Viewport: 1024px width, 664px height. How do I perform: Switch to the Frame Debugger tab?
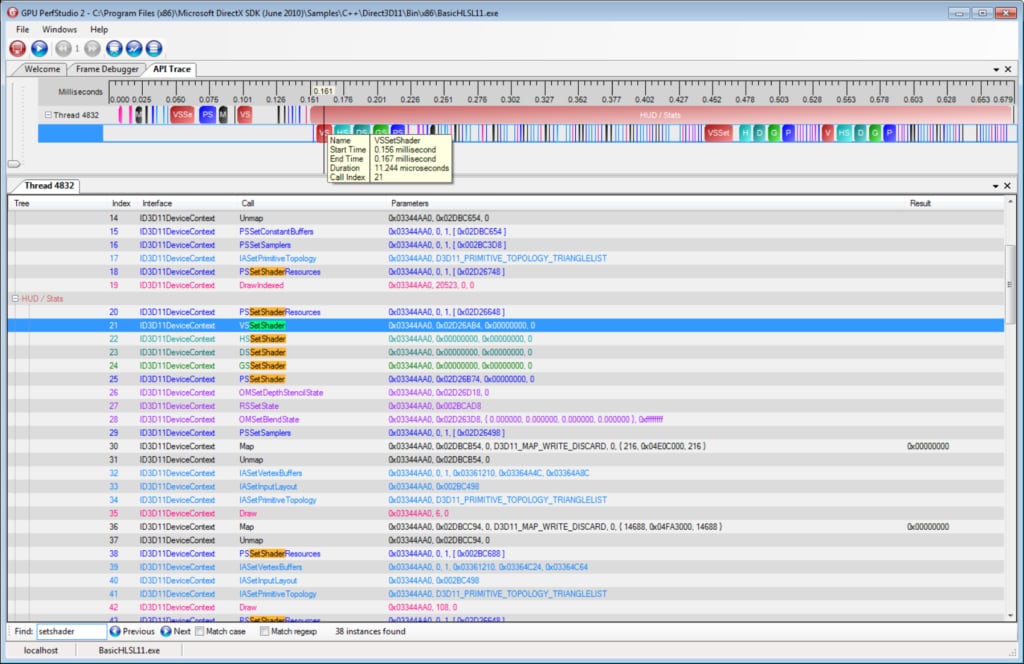pyautogui.click(x=106, y=69)
